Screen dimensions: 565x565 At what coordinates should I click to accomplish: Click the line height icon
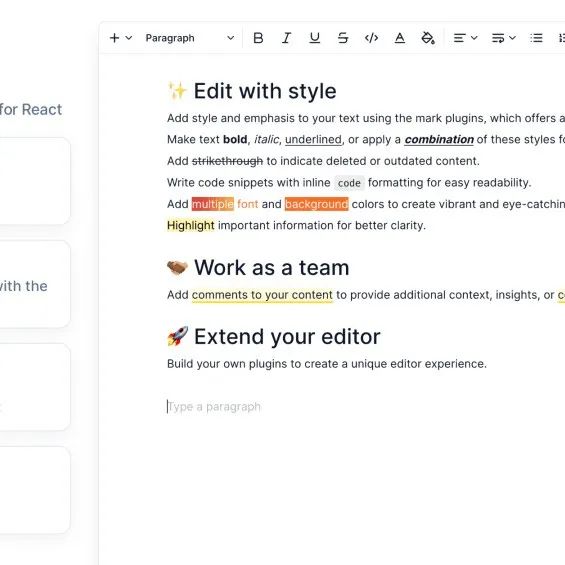[x=498, y=38]
